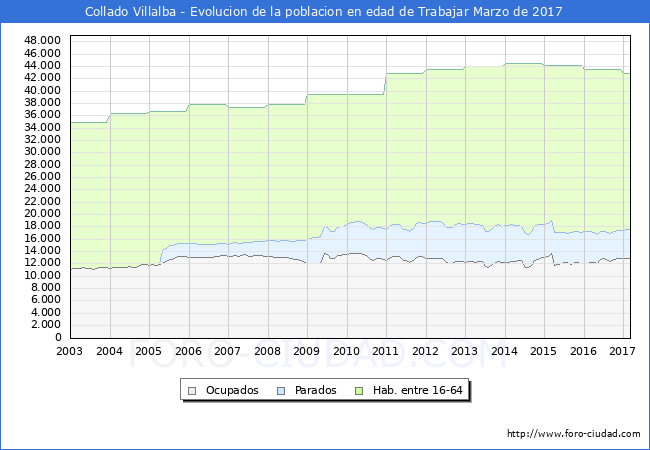Click the grey Ocupados legend swatch
650x450 pixels.
192,391
